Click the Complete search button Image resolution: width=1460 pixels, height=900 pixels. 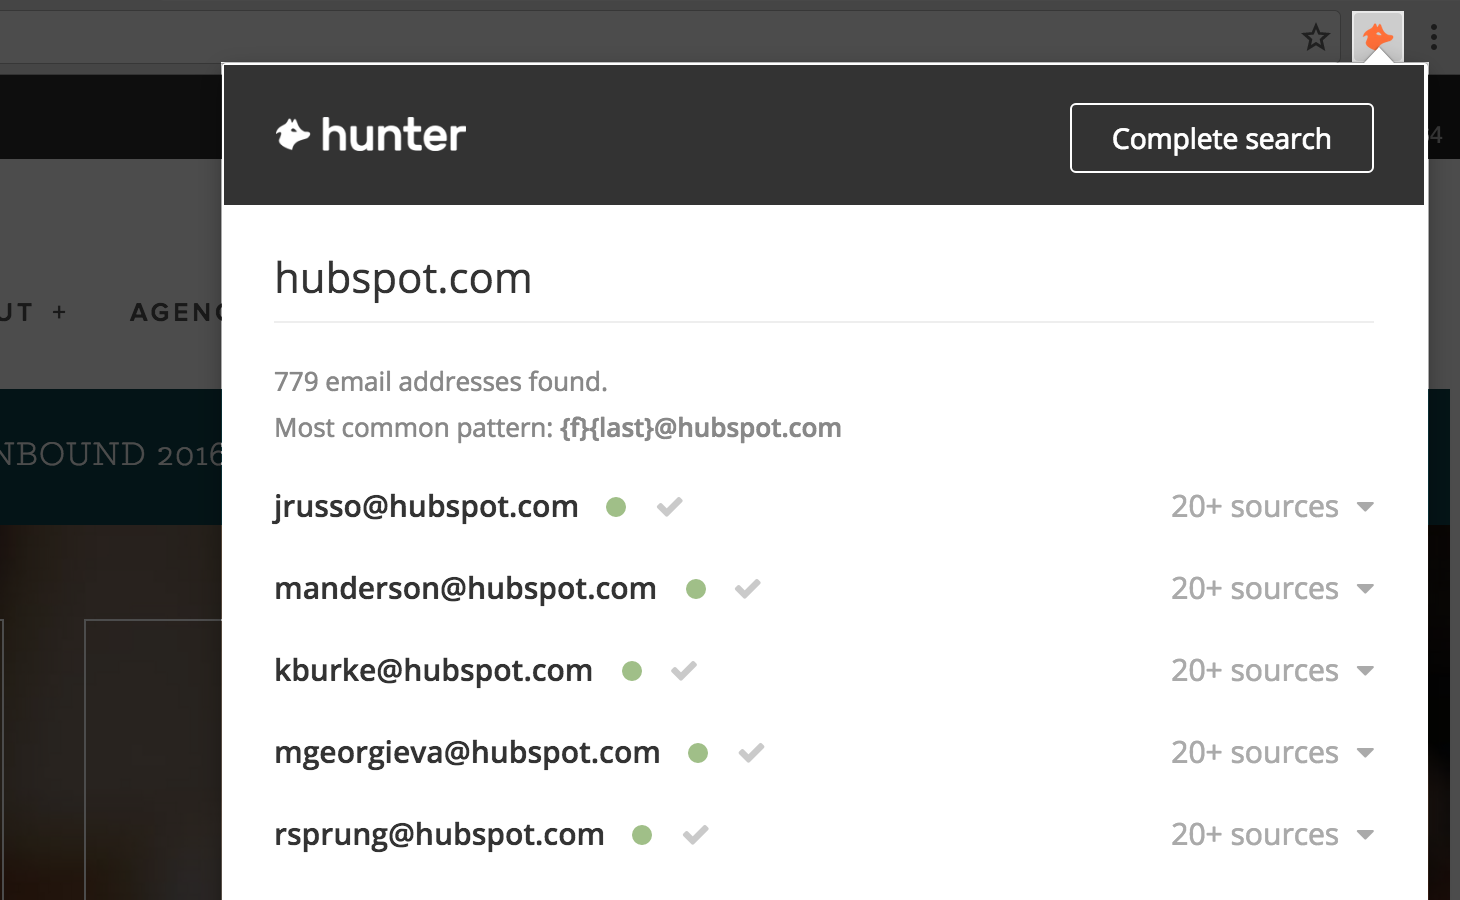1221,138
